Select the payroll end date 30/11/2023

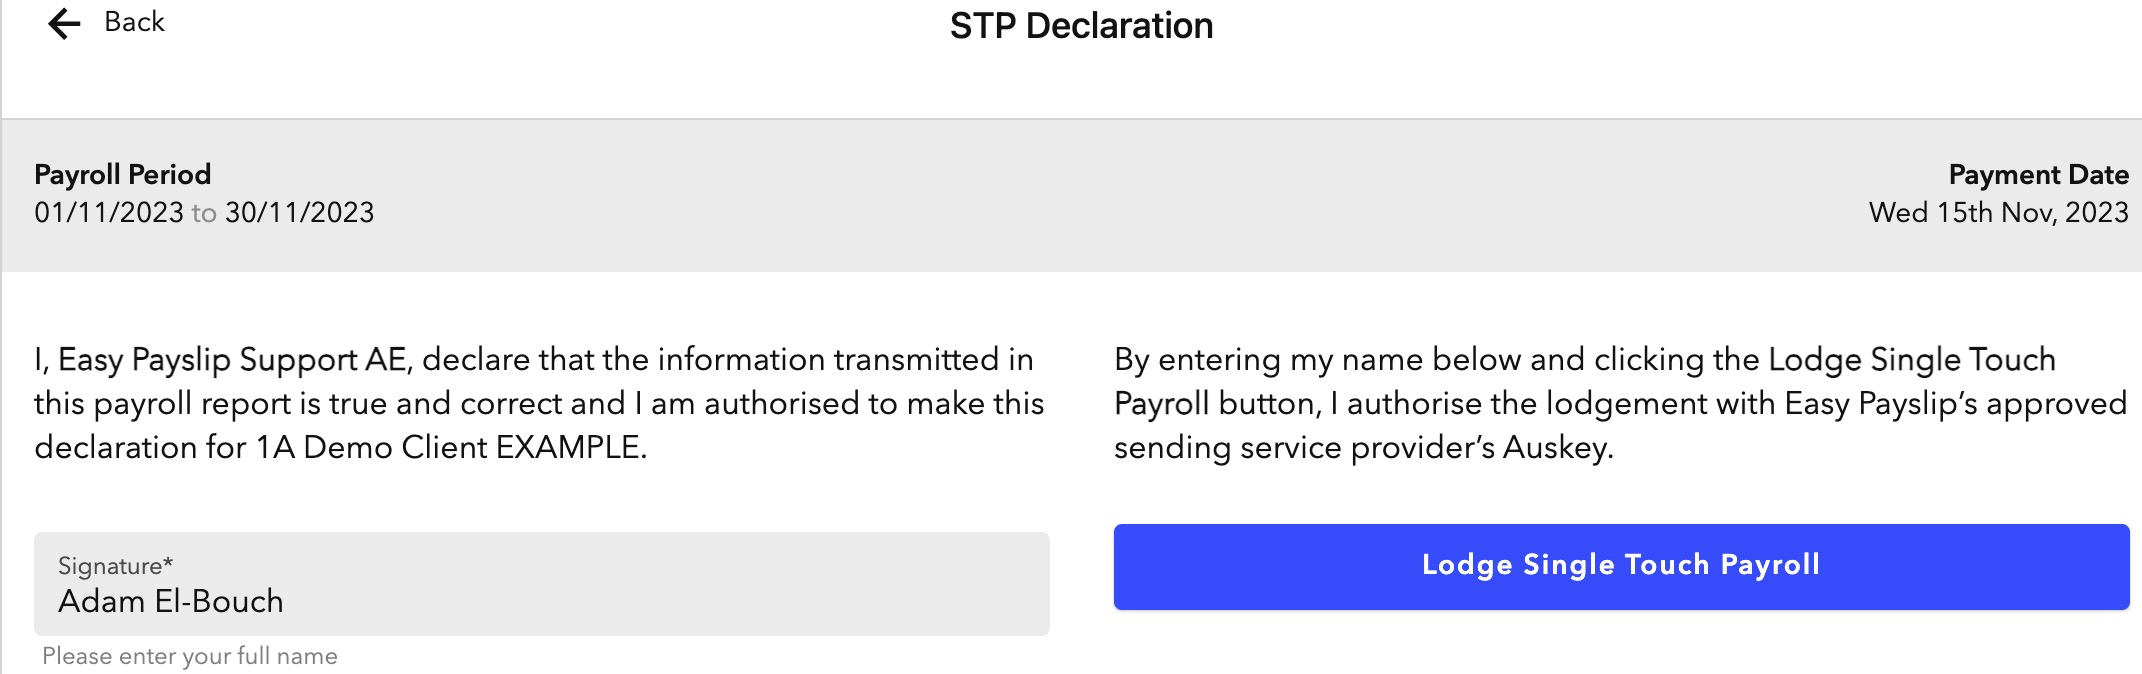pyautogui.click(x=300, y=213)
